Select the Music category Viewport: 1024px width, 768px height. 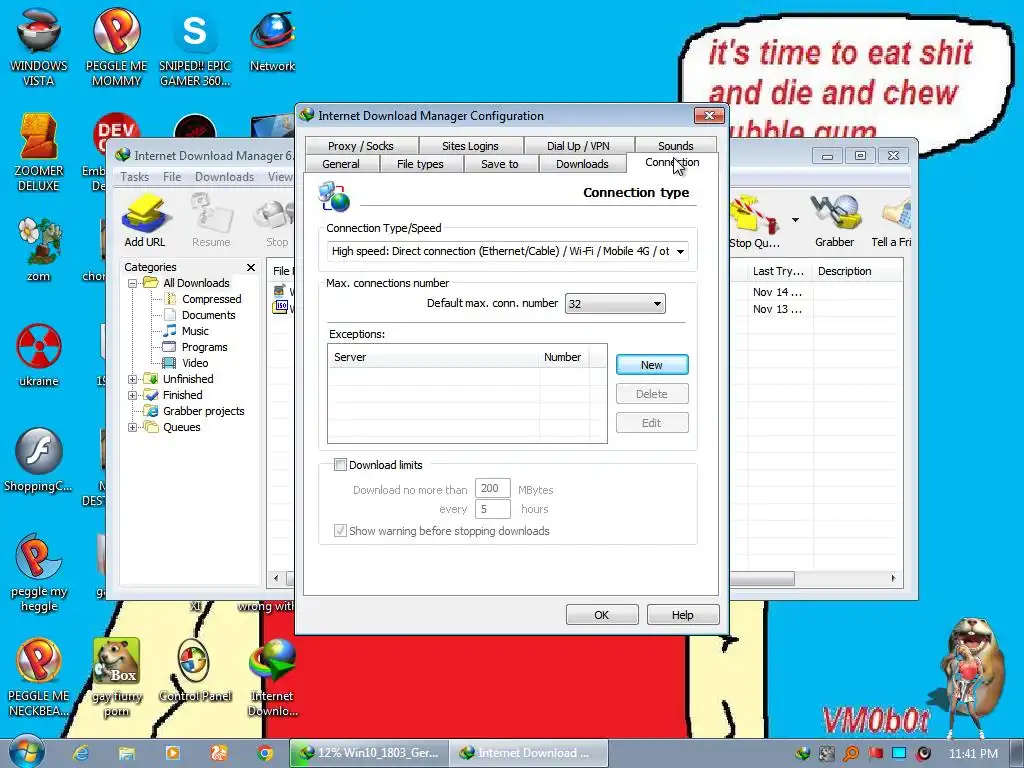point(195,331)
